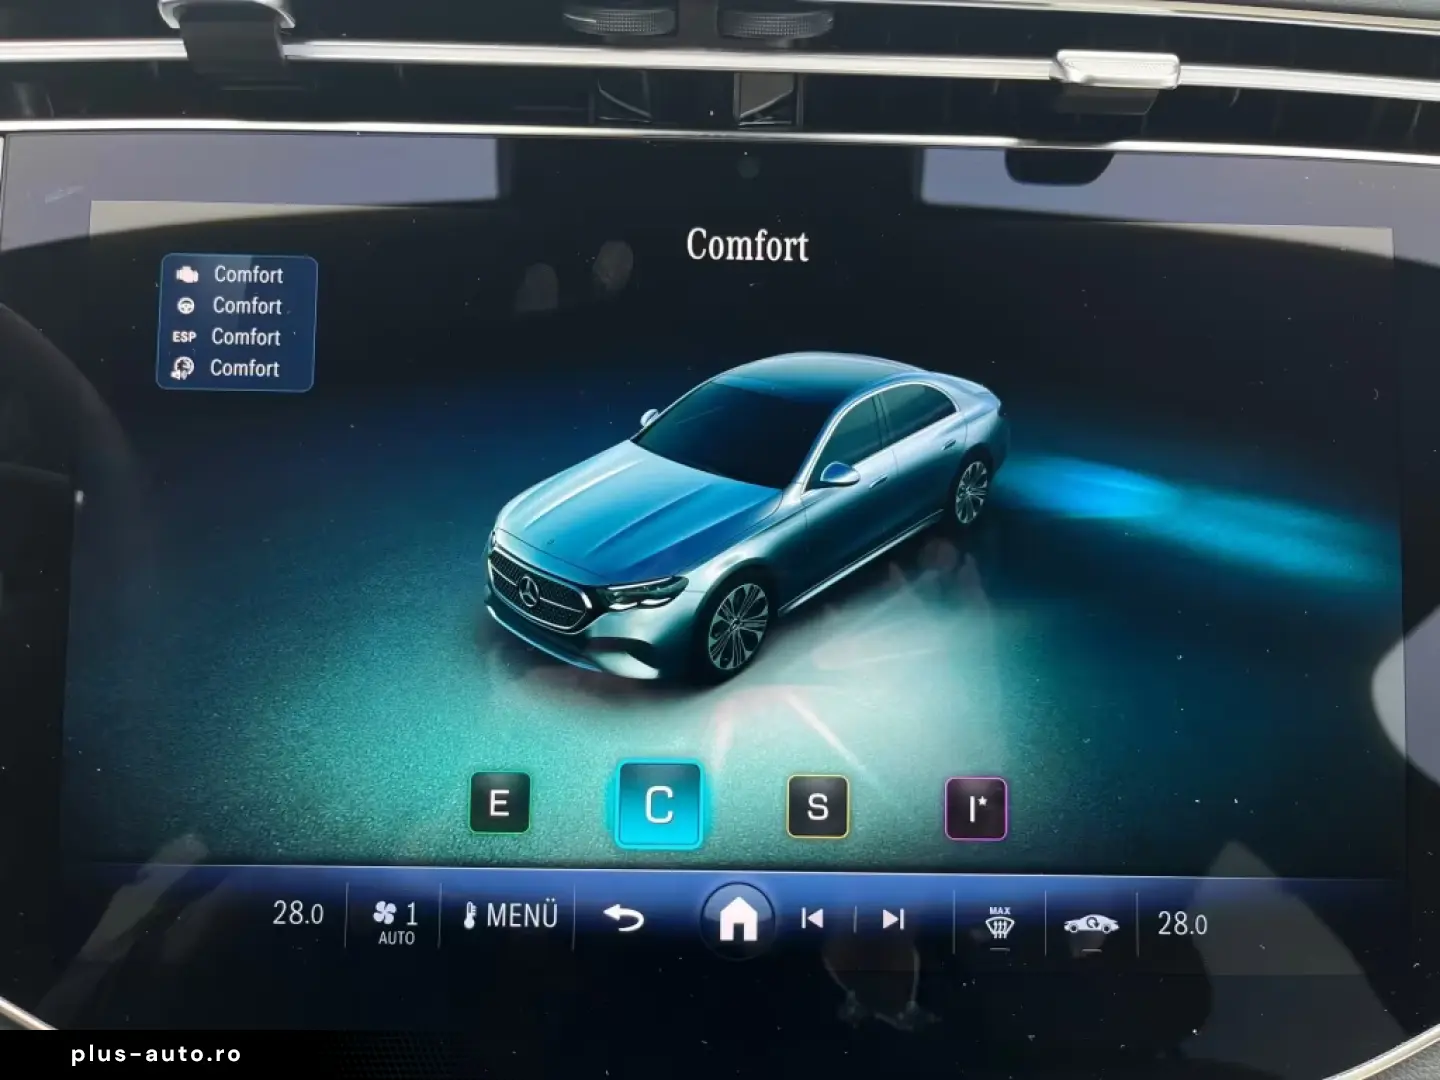The height and width of the screenshot is (1080, 1440).
Task: Select the Sport (S) drive mode
Action: 816,803
